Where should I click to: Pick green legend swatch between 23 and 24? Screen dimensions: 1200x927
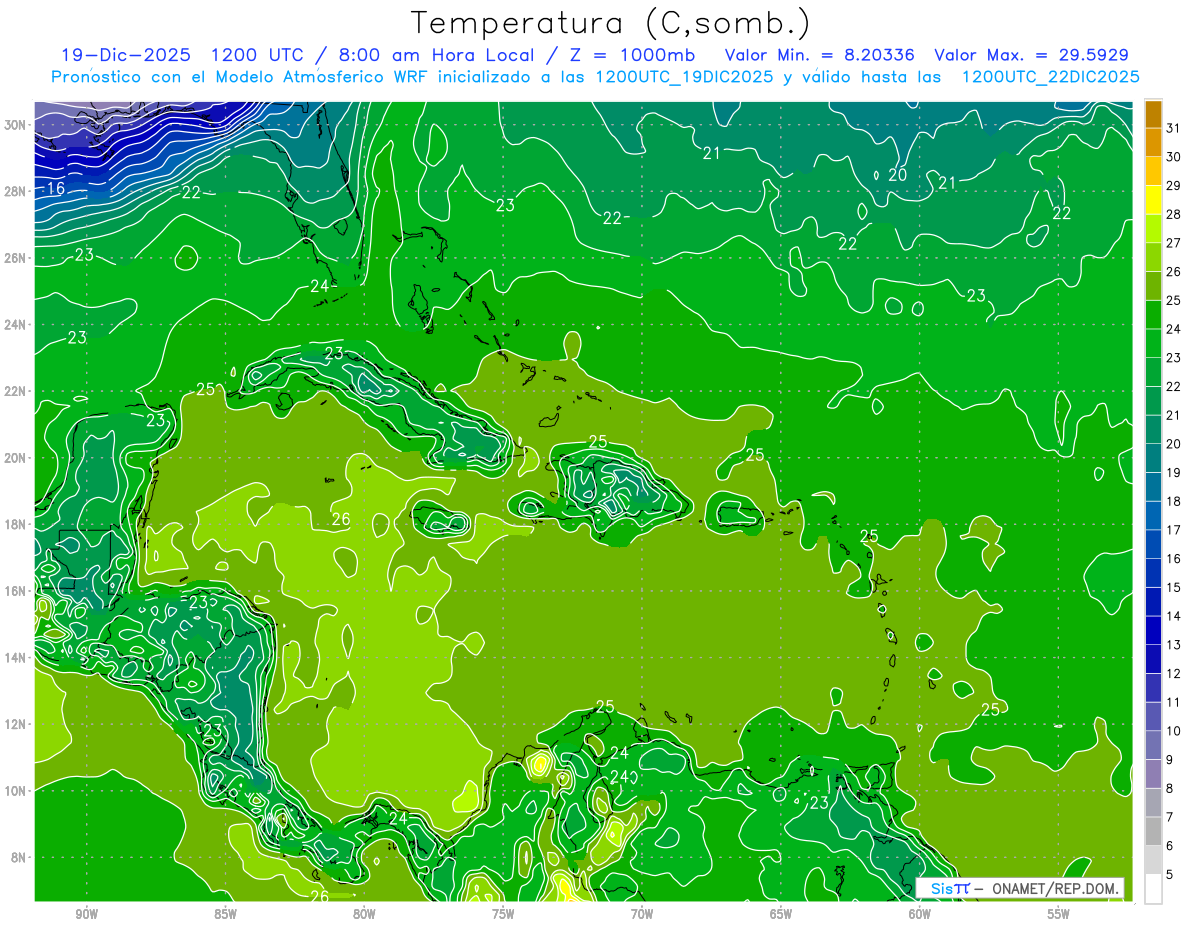(1153, 343)
